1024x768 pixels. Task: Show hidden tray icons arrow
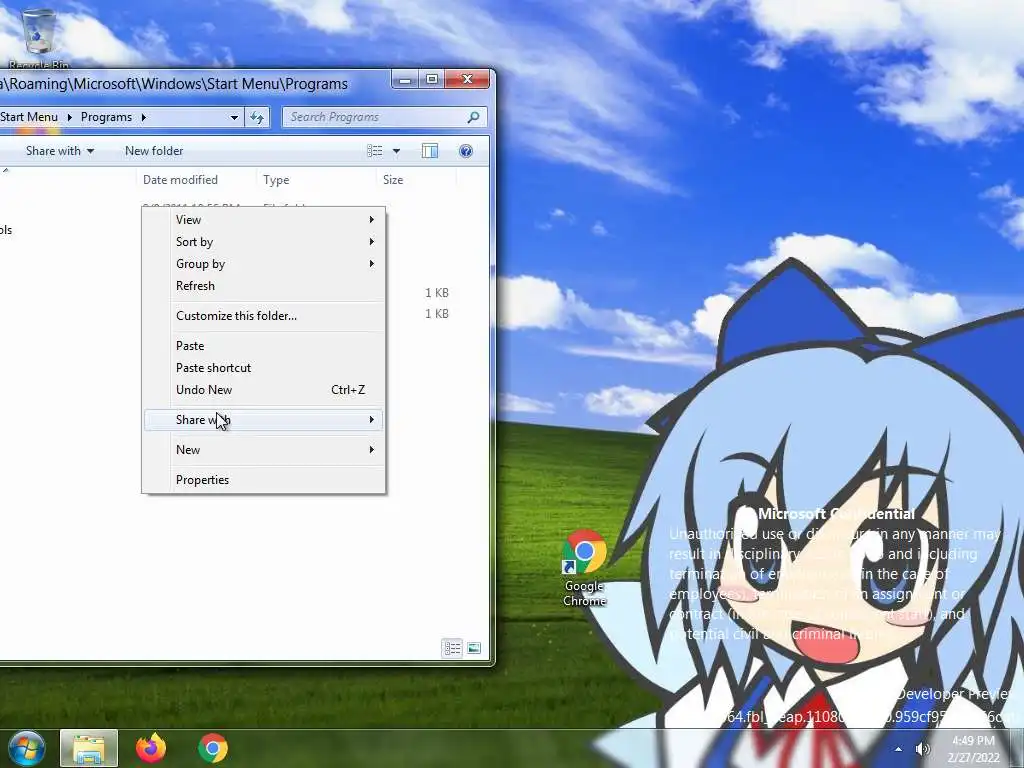899,749
